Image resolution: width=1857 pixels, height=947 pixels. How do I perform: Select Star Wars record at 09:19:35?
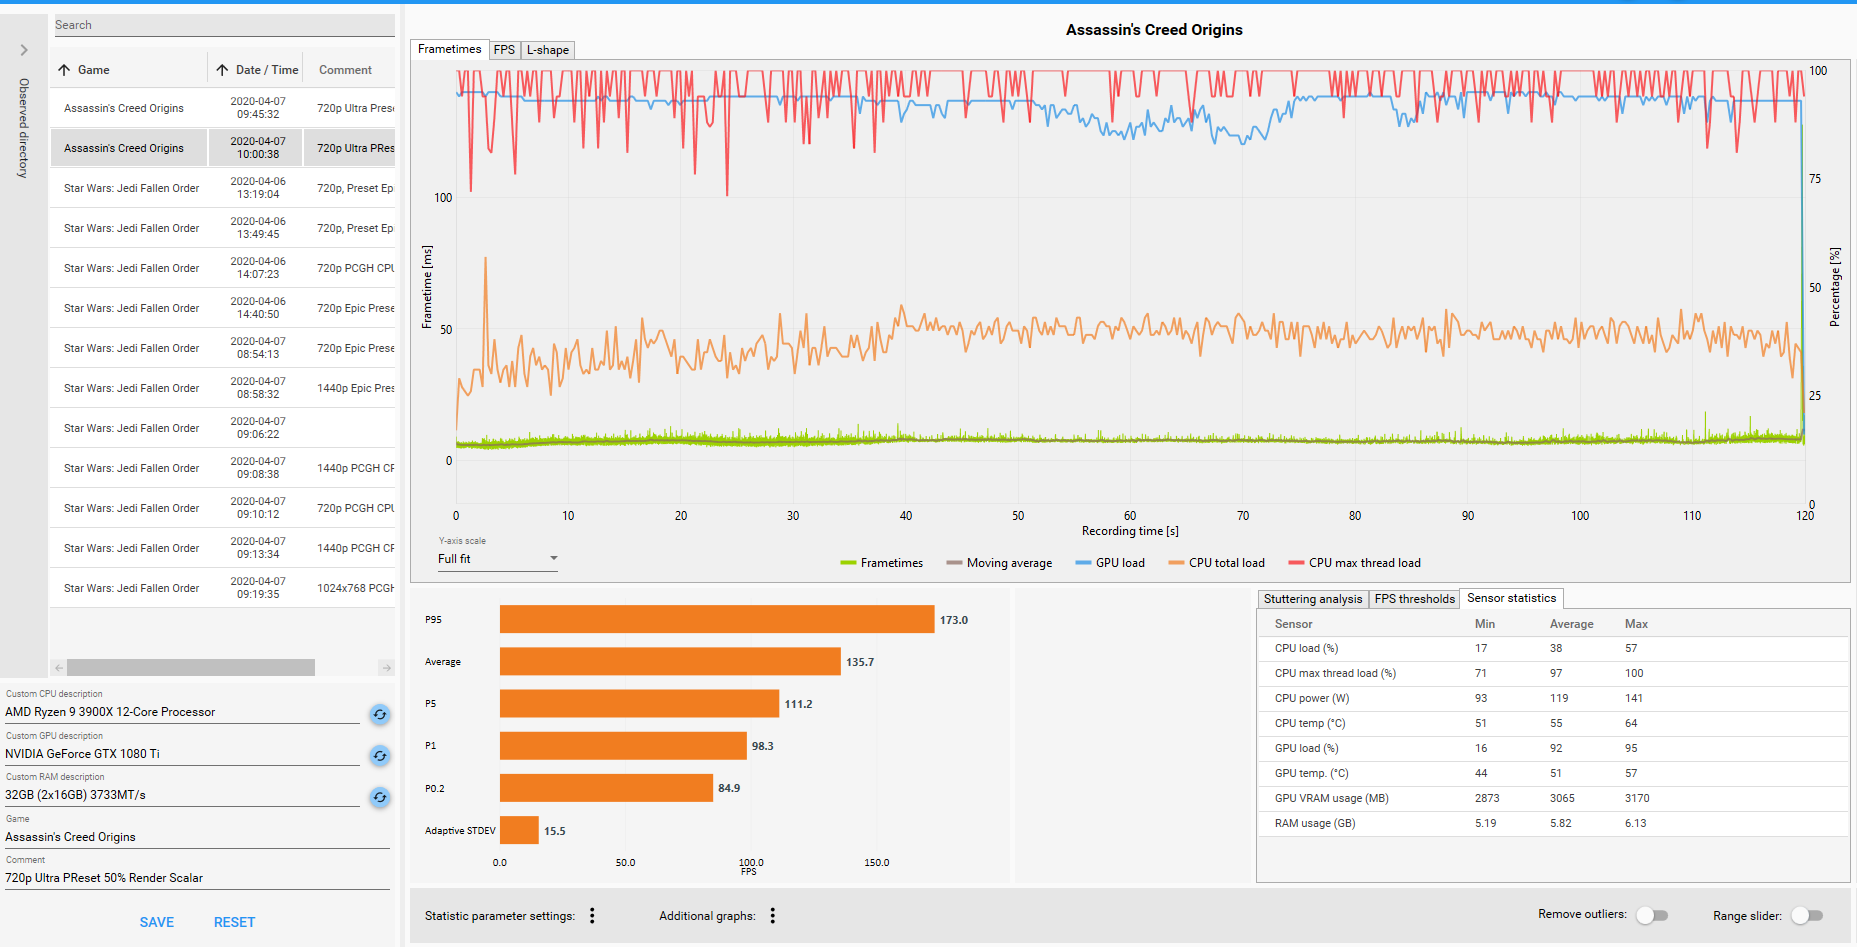point(222,588)
